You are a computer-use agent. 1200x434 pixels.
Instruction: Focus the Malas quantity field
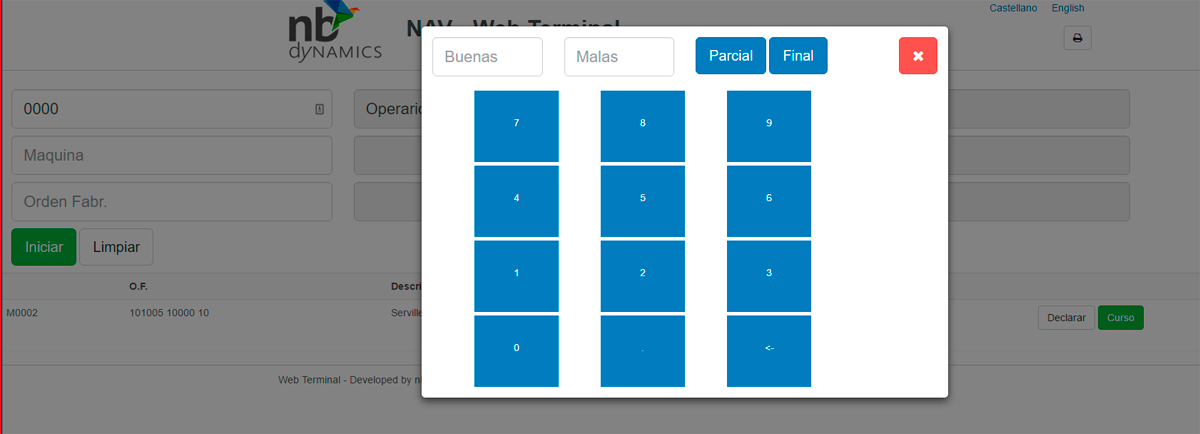619,57
